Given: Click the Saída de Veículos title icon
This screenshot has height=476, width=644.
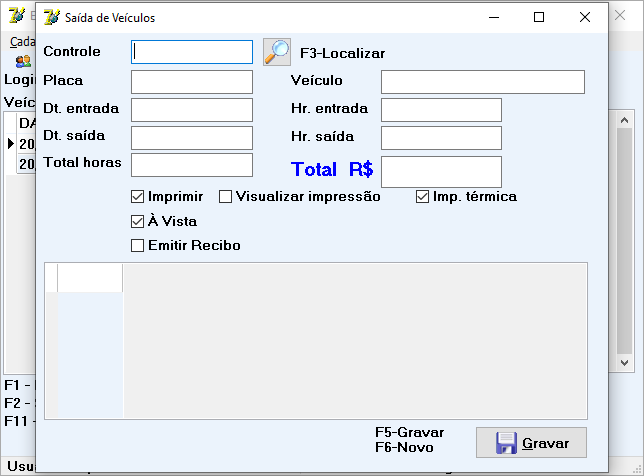Looking at the screenshot, I should pos(52,17).
